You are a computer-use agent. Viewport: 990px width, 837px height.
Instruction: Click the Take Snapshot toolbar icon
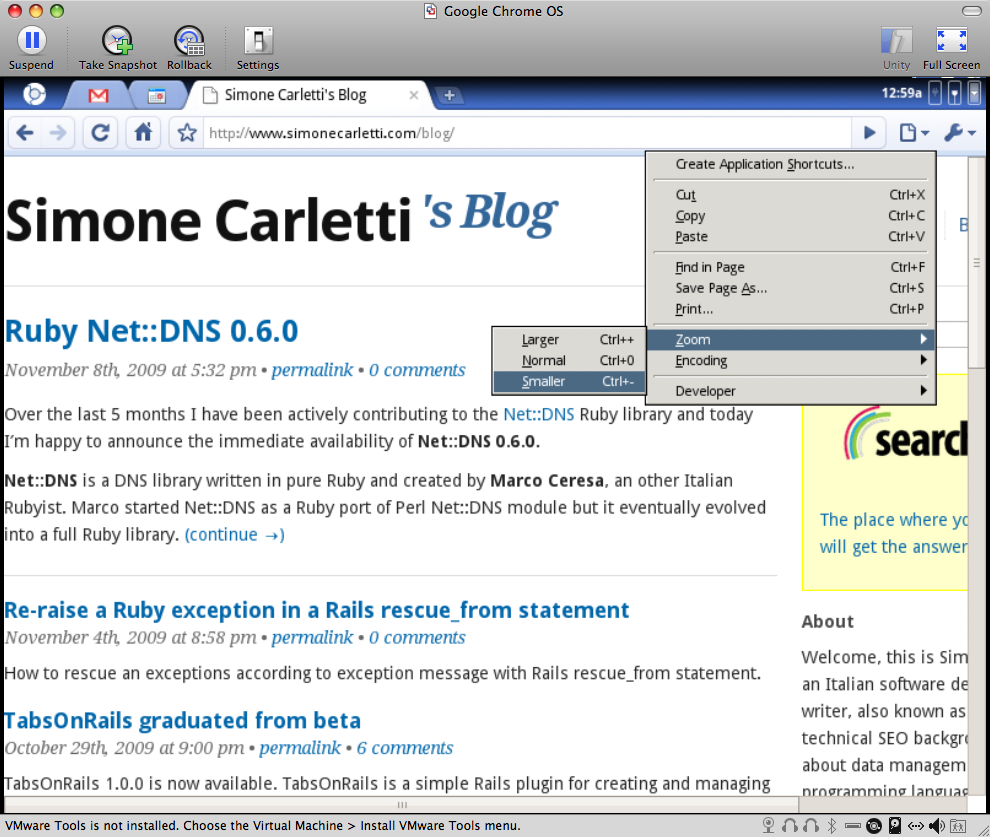point(117,40)
